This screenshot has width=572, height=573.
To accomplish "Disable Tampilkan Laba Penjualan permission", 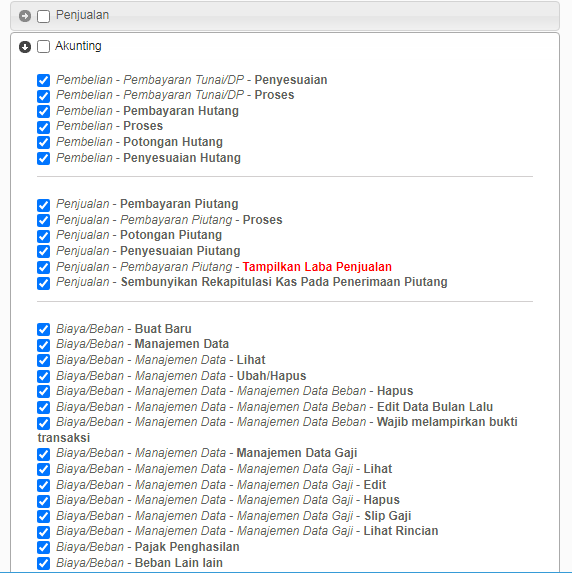I will pos(43,267).
